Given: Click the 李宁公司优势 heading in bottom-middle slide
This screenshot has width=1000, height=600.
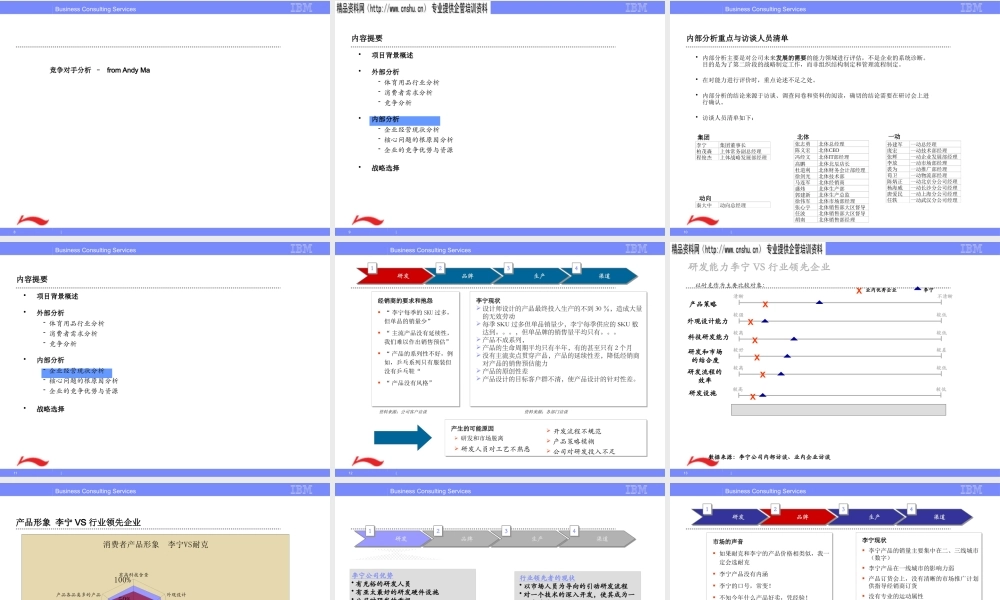Looking at the screenshot, I should [x=372, y=576].
